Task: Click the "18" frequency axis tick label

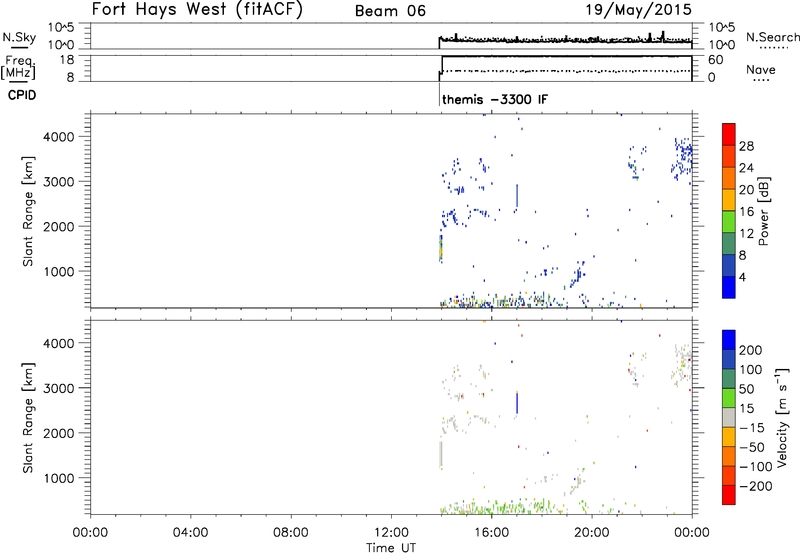Action: [x=67, y=59]
